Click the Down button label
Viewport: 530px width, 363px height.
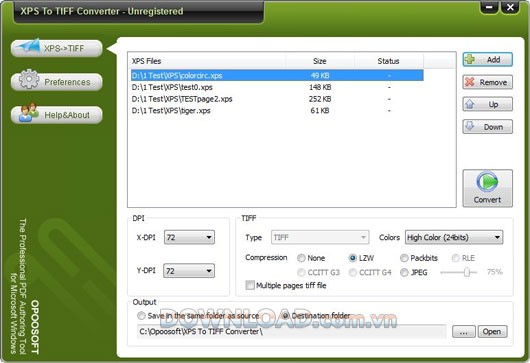point(493,127)
